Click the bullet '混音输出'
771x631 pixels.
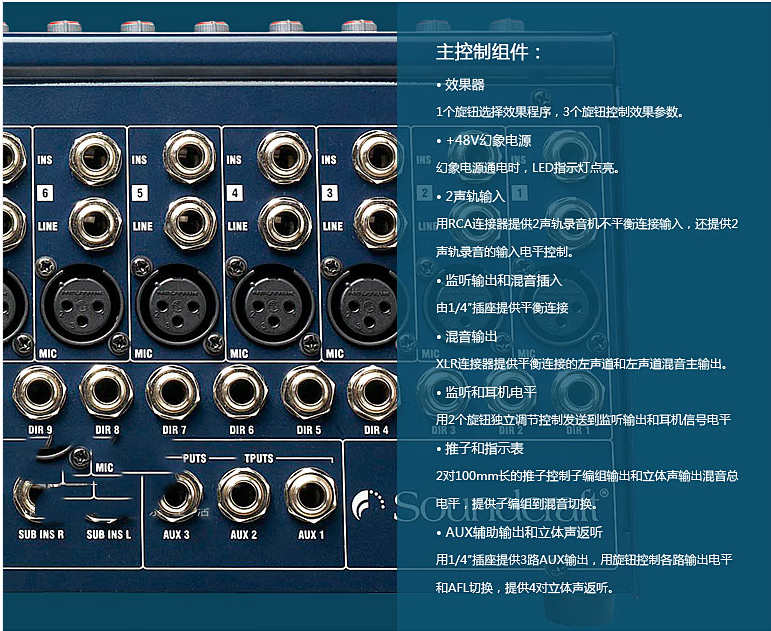467,336
